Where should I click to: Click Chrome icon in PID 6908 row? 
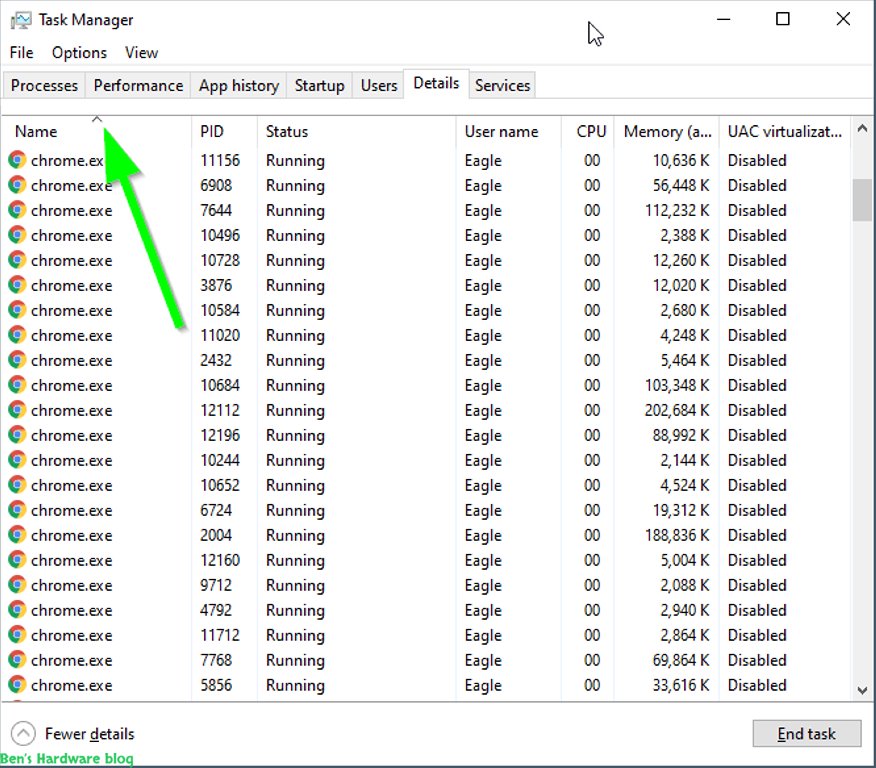pos(17,185)
